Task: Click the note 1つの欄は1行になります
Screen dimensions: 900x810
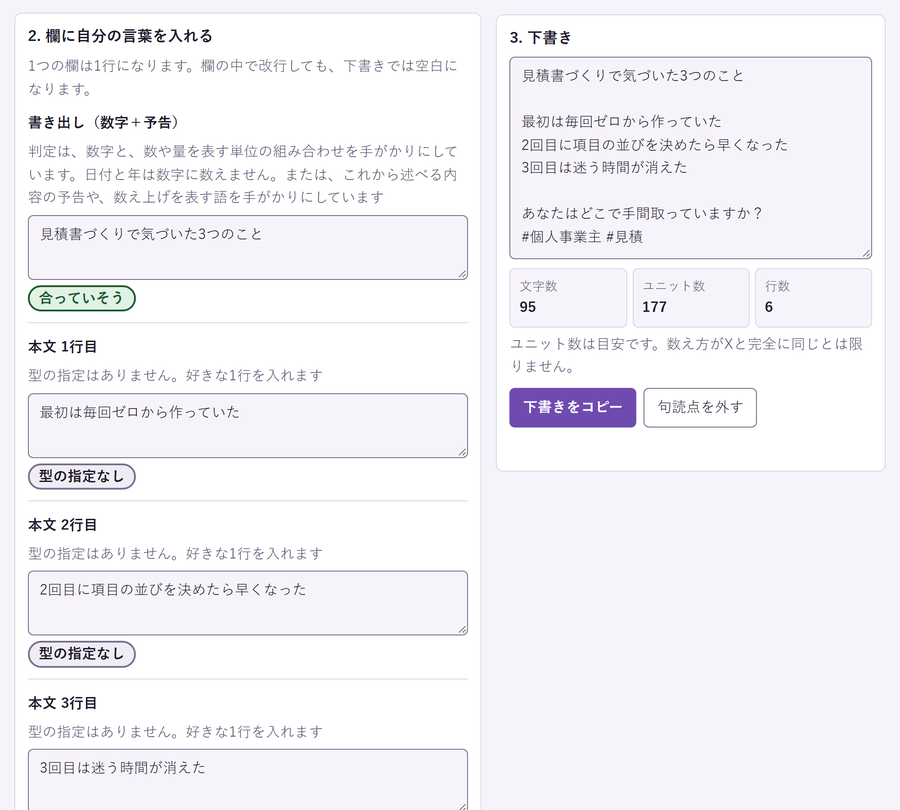Action: pyautogui.click(x=243, y=77)
